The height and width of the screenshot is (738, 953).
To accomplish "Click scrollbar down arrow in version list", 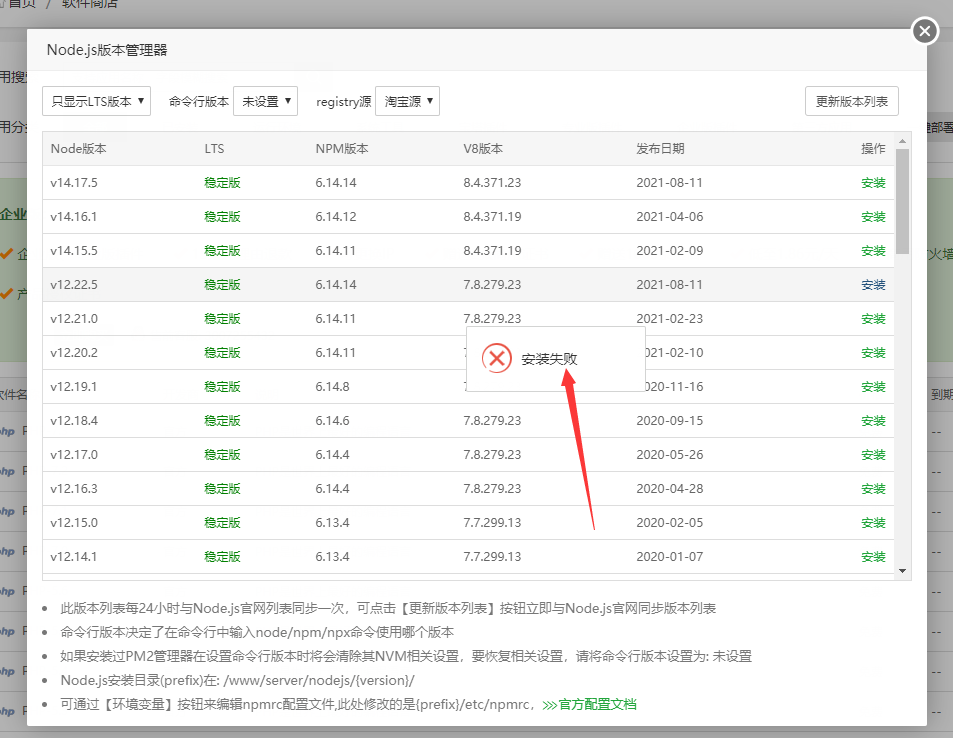I will pos(902,571).
